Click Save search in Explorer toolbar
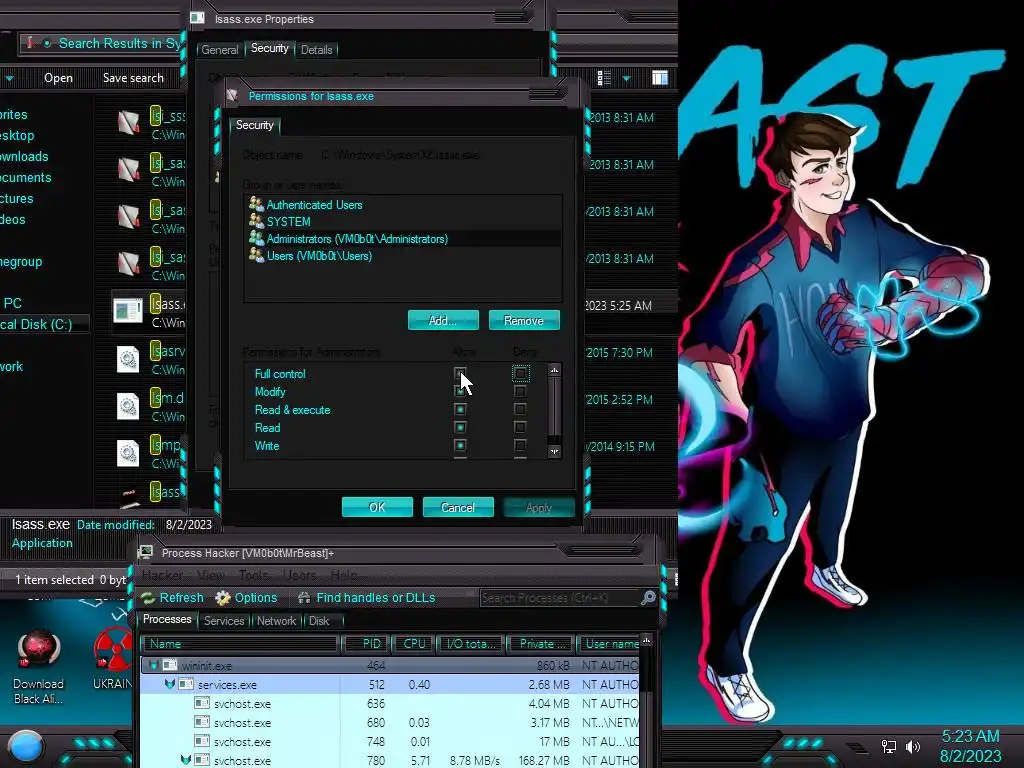Viewport: 1024px width, 768px height. coord(133,78)
